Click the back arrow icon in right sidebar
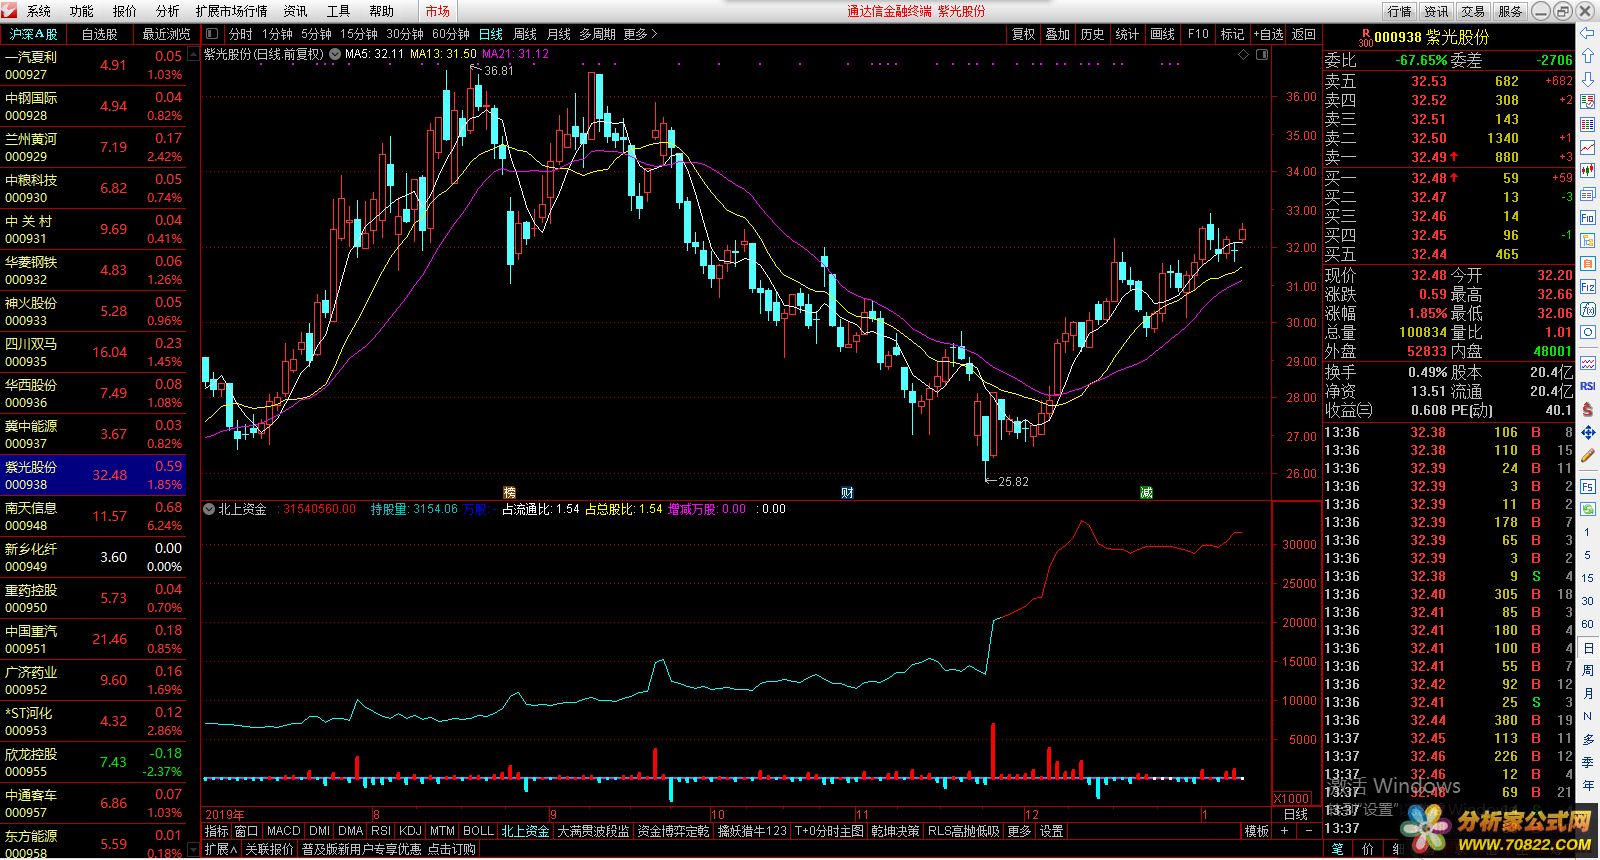This screenshot has height=860, width=1600. [1587, 33]
